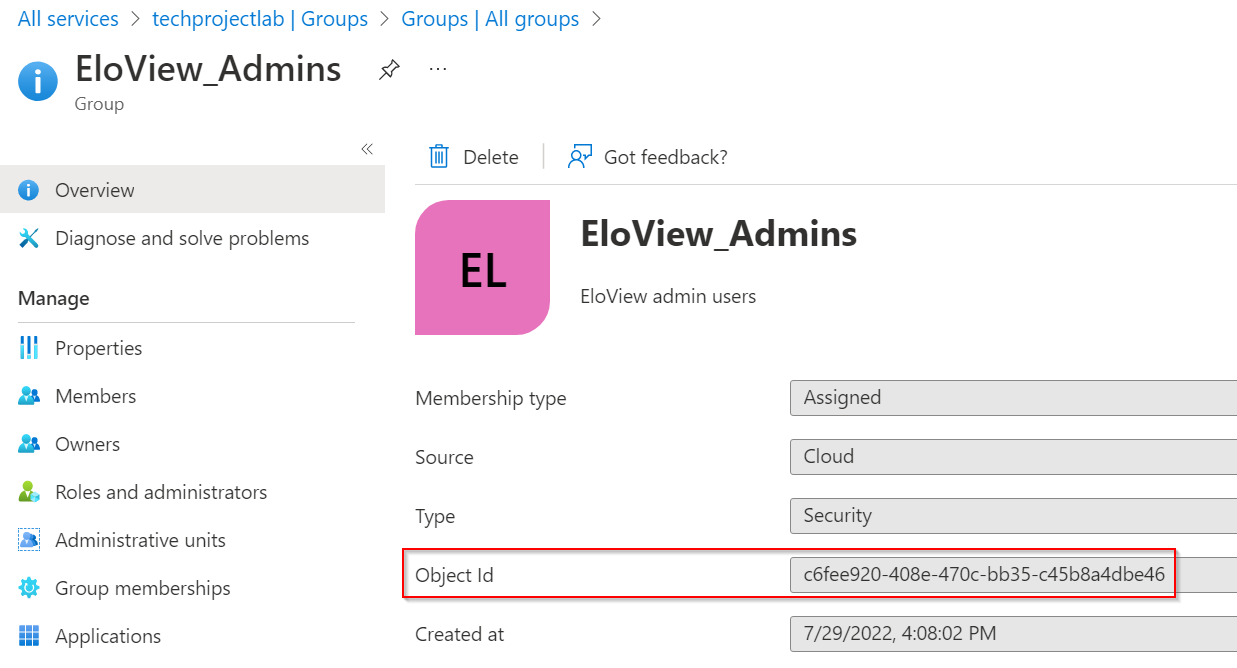
Task: Navigate to Groups | All groups breadcrumb
Action: [x=490, y=19]
